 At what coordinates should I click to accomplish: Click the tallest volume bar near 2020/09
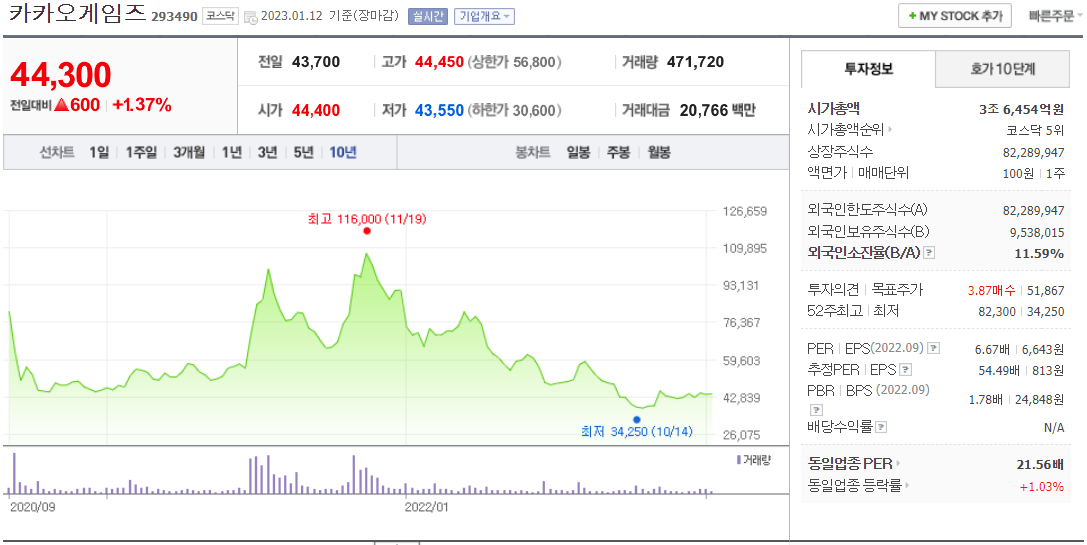[x=14, y=474]
